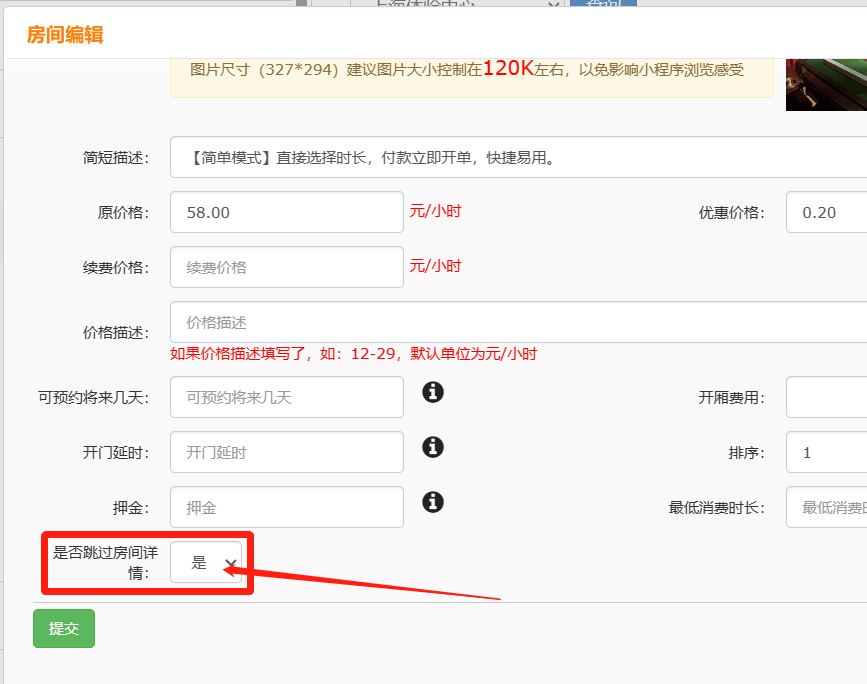Click the 排序 field containing 1
This screenshot has height=684, width=867.
tap(826, 452)
